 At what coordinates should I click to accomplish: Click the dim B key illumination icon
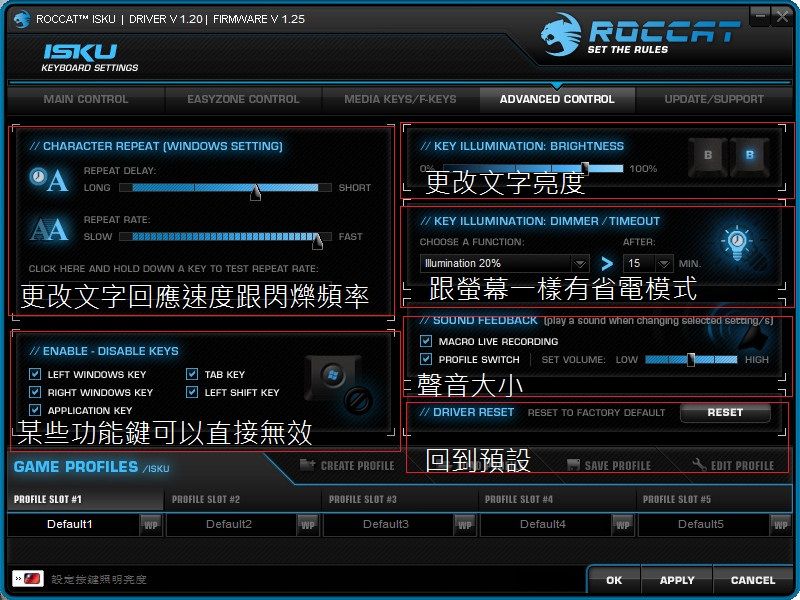pos(708,156)
